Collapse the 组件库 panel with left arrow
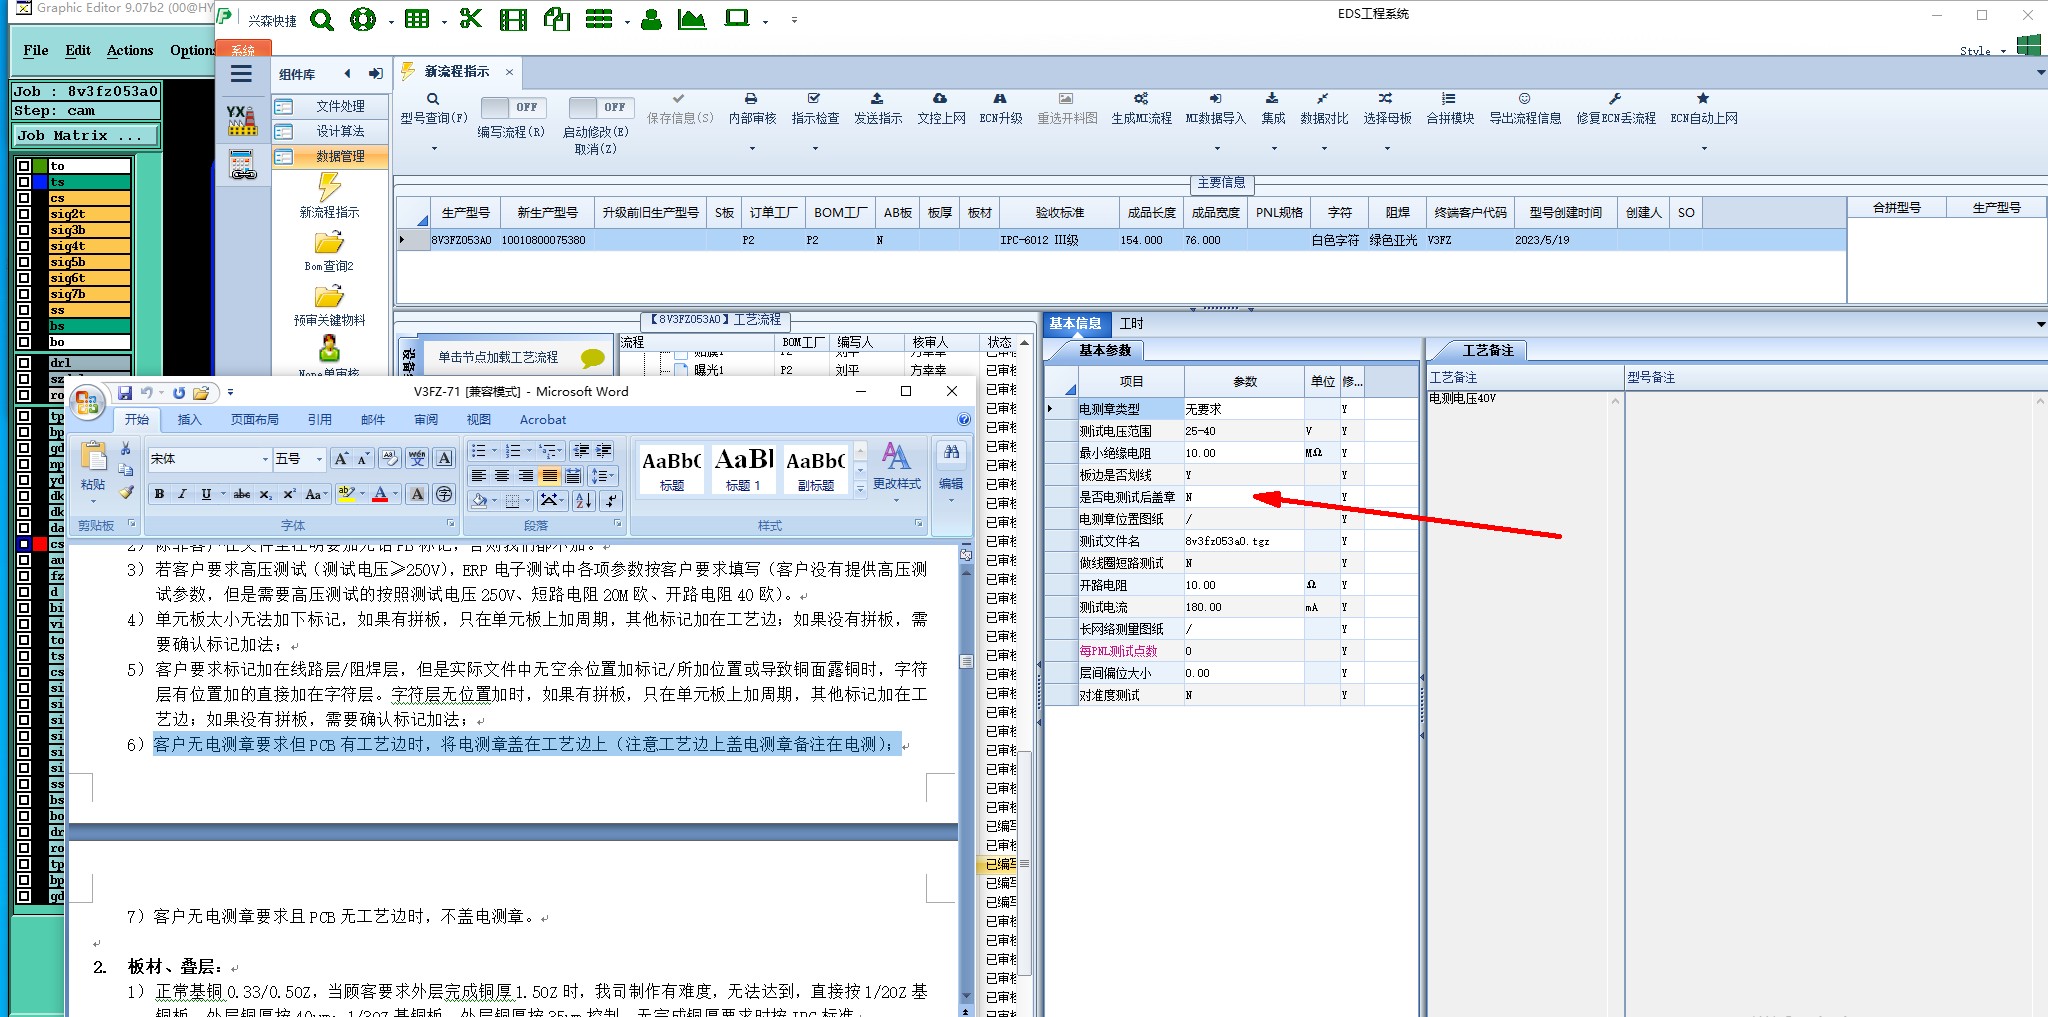Screen dimensions: 2048x1017 tap(347, 73)
